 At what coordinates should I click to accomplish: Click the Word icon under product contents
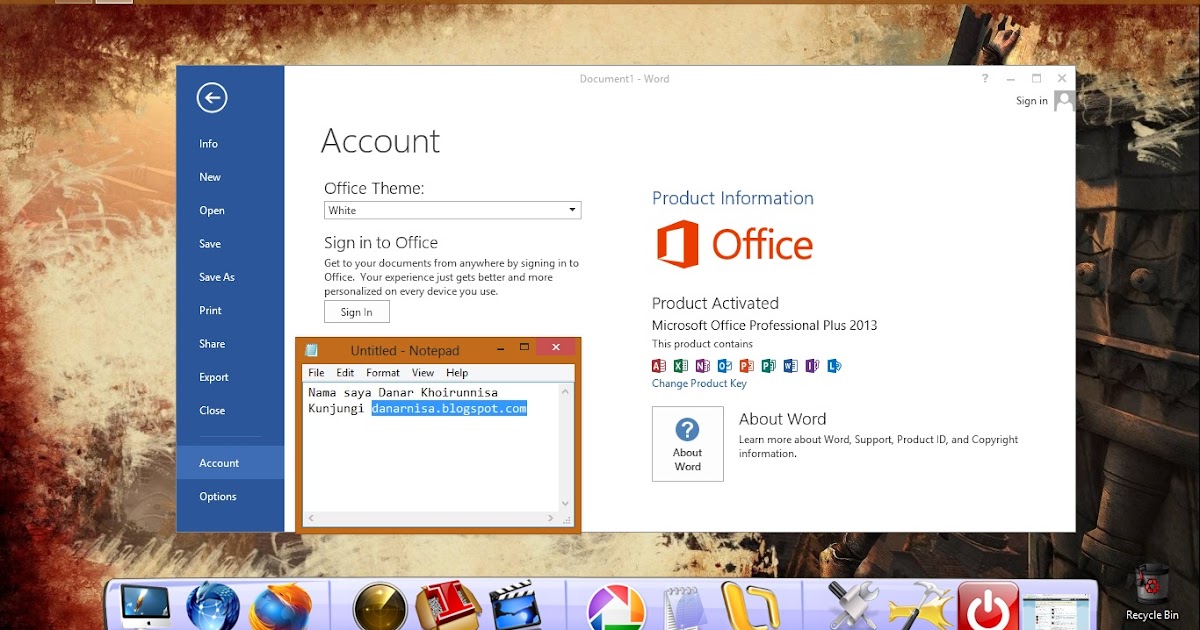(x=790, y=366)
